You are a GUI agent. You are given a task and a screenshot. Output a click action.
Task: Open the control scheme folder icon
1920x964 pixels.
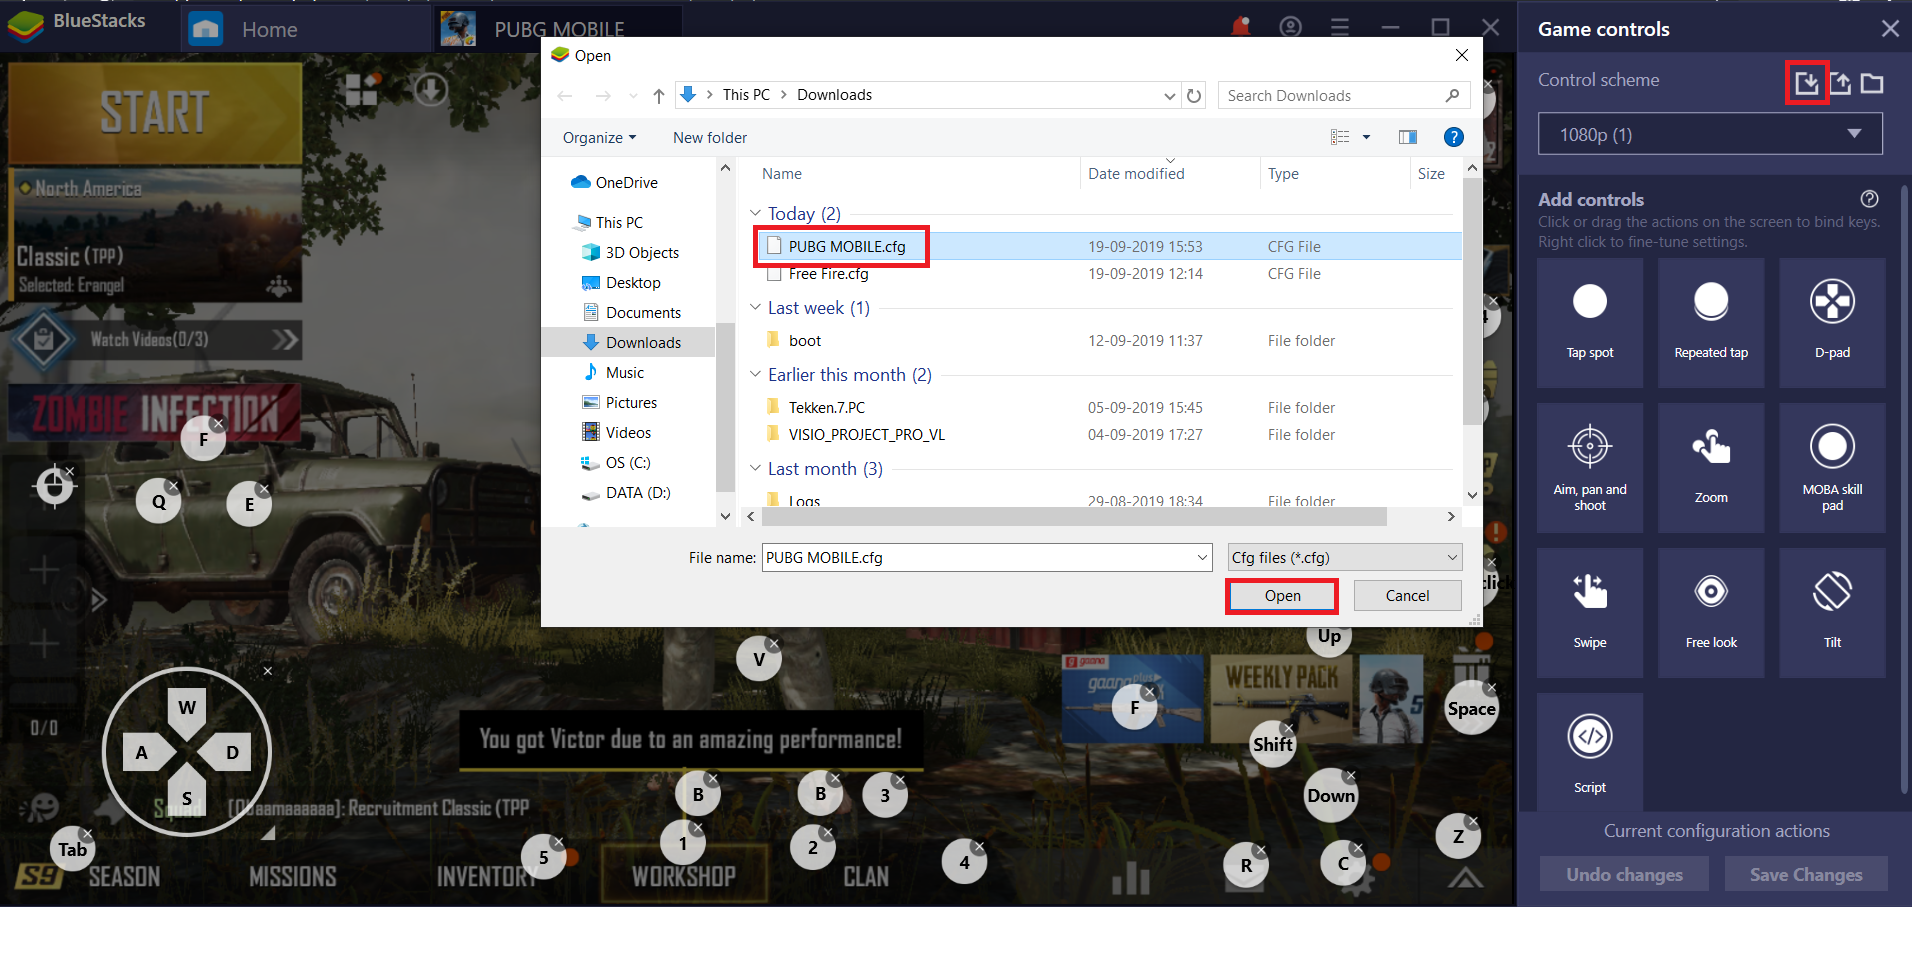tap(1872, 83)
